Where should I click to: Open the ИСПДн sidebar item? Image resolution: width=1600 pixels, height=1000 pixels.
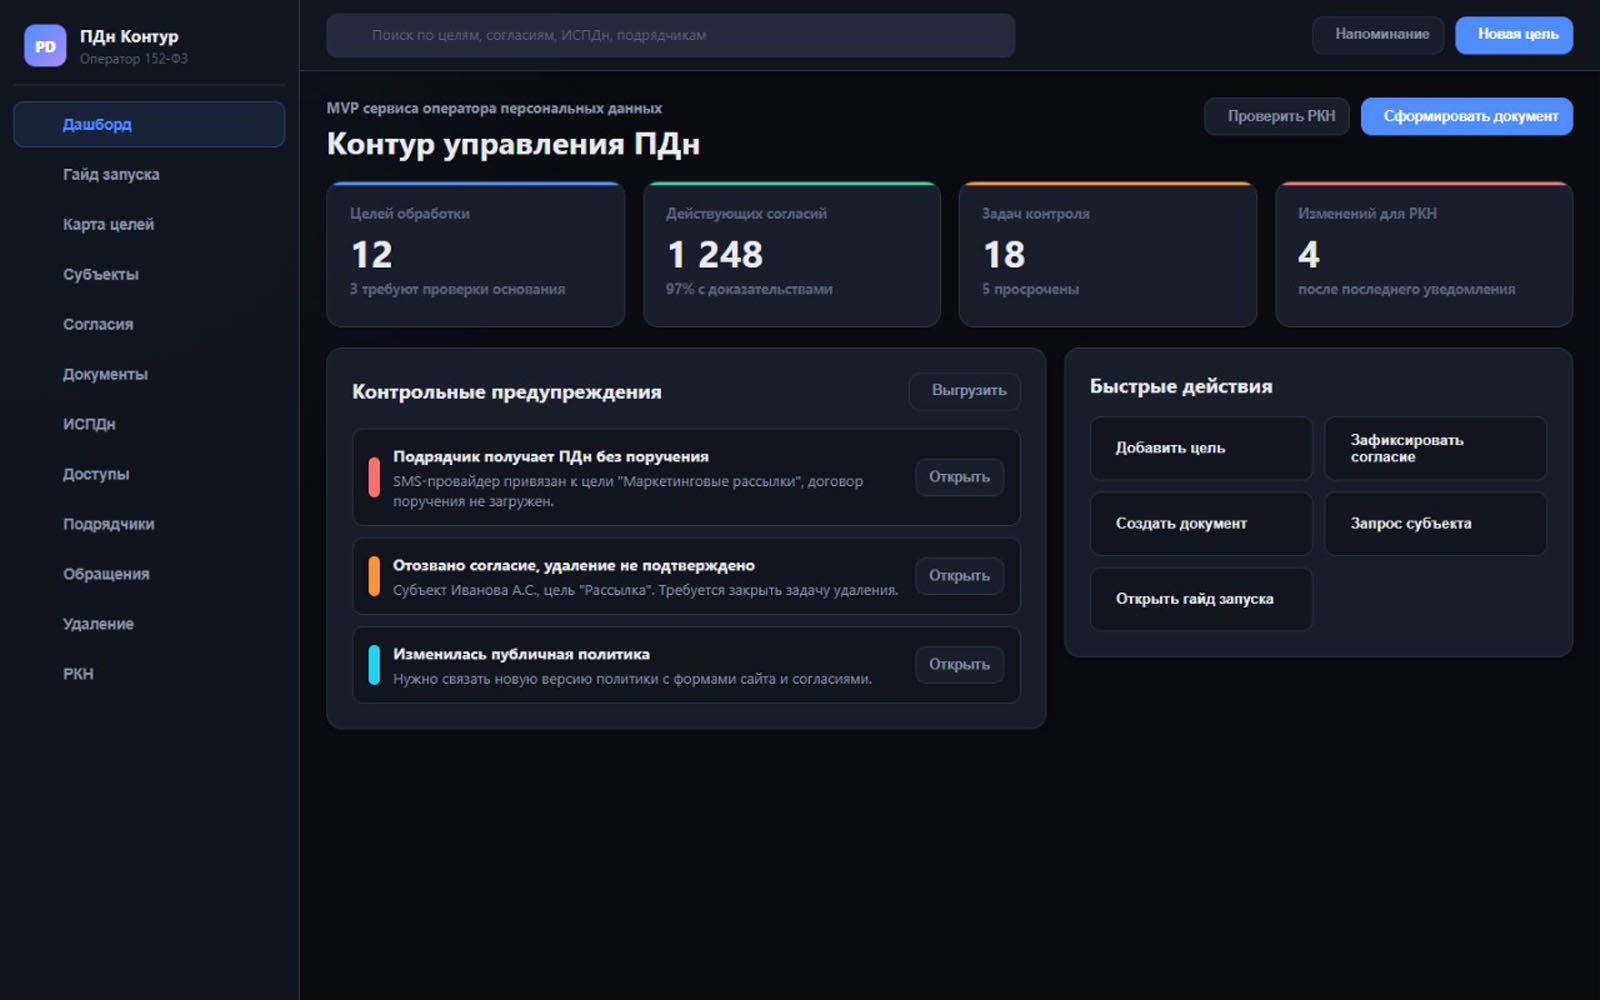click(149, 424)
